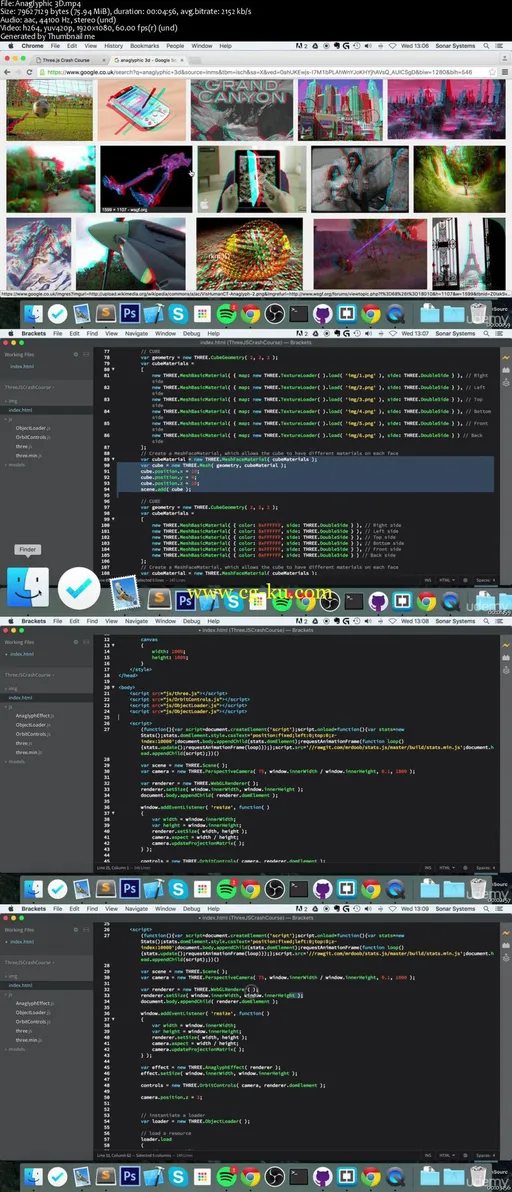Collapse code fold arrow at line 99 in the 13:07 frame
This screenshot has width=512, height=1192.
tap(114, 518)
